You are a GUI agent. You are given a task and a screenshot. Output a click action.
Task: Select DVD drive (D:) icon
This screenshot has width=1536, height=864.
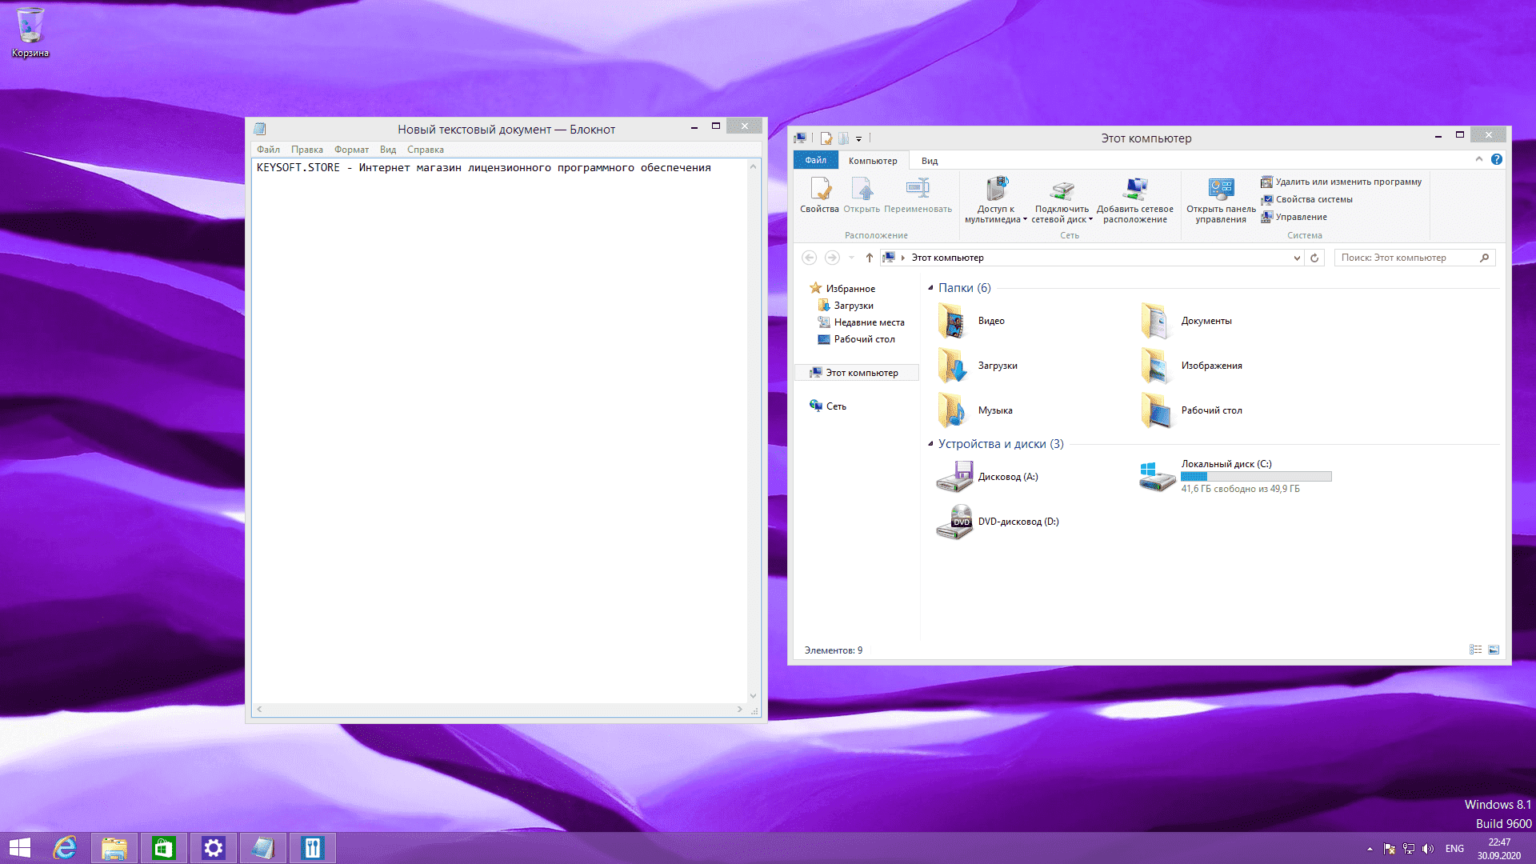pyautogui.click(x=954, y=522)
